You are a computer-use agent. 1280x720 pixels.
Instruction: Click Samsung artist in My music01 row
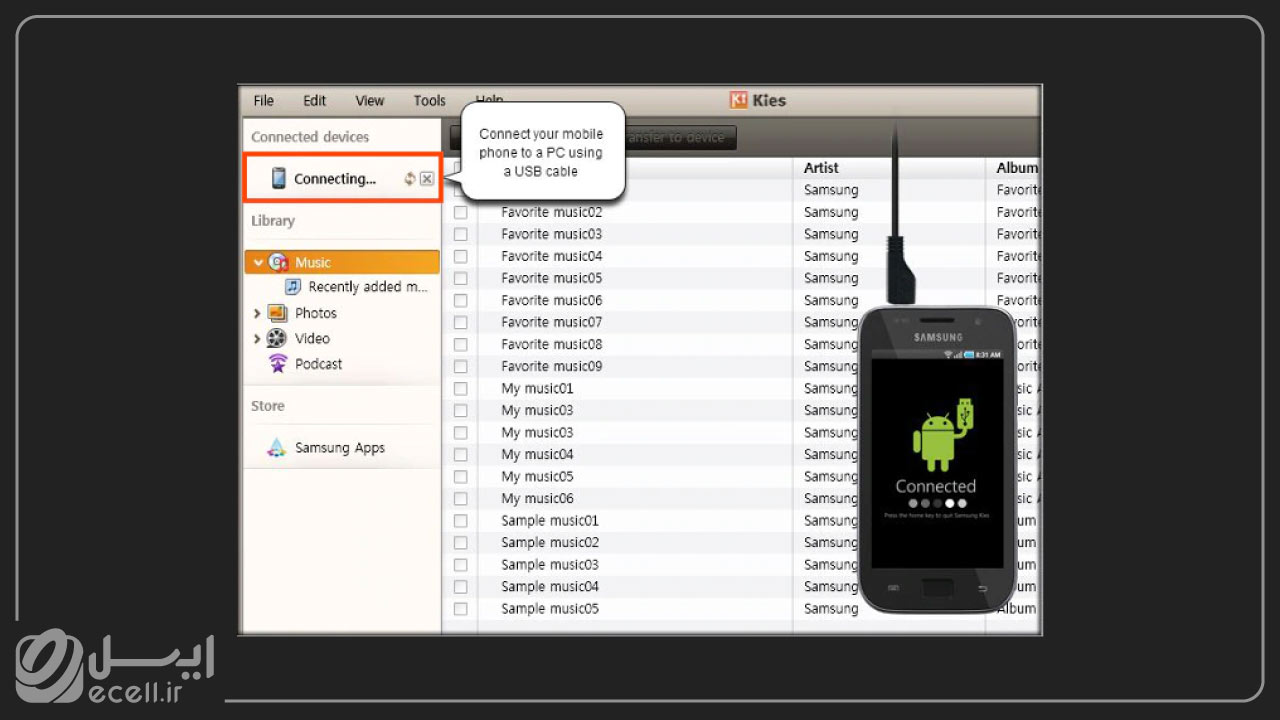[x=831, y=388]
